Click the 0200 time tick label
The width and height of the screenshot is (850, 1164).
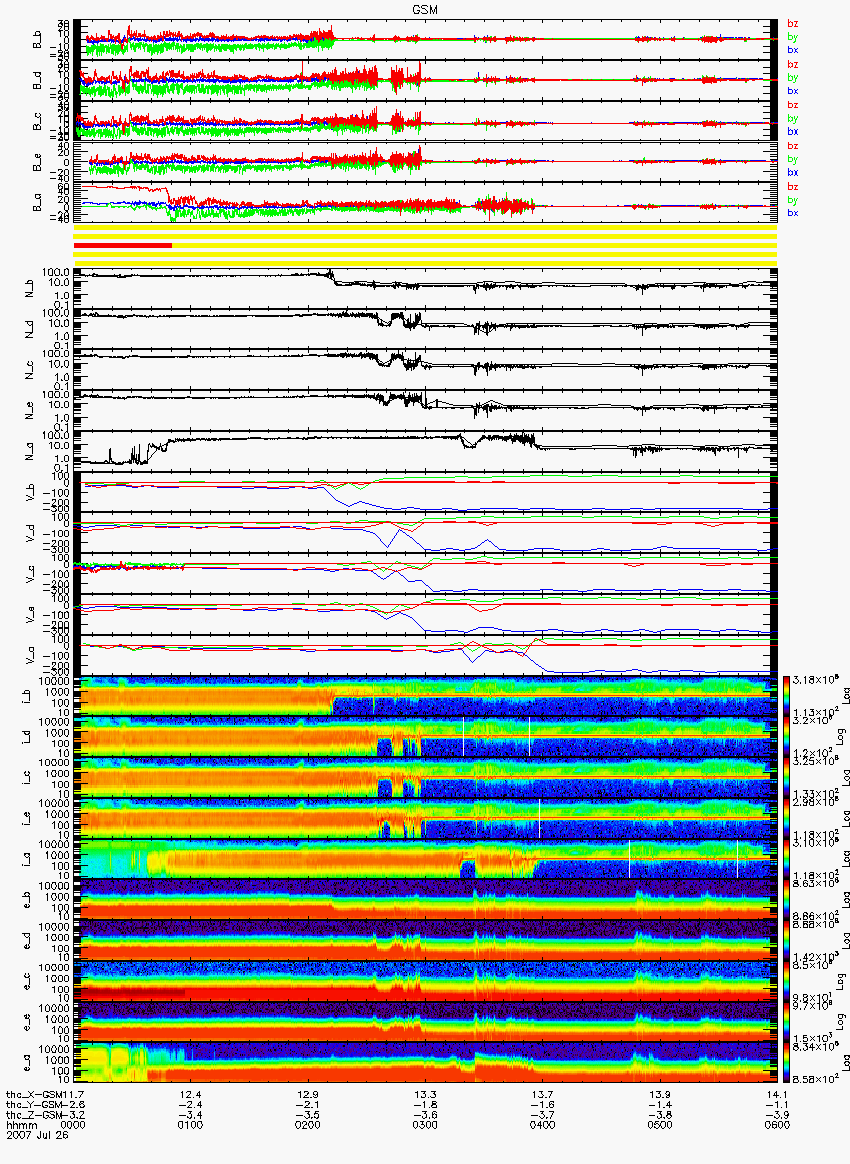[x=308, y=1123]
